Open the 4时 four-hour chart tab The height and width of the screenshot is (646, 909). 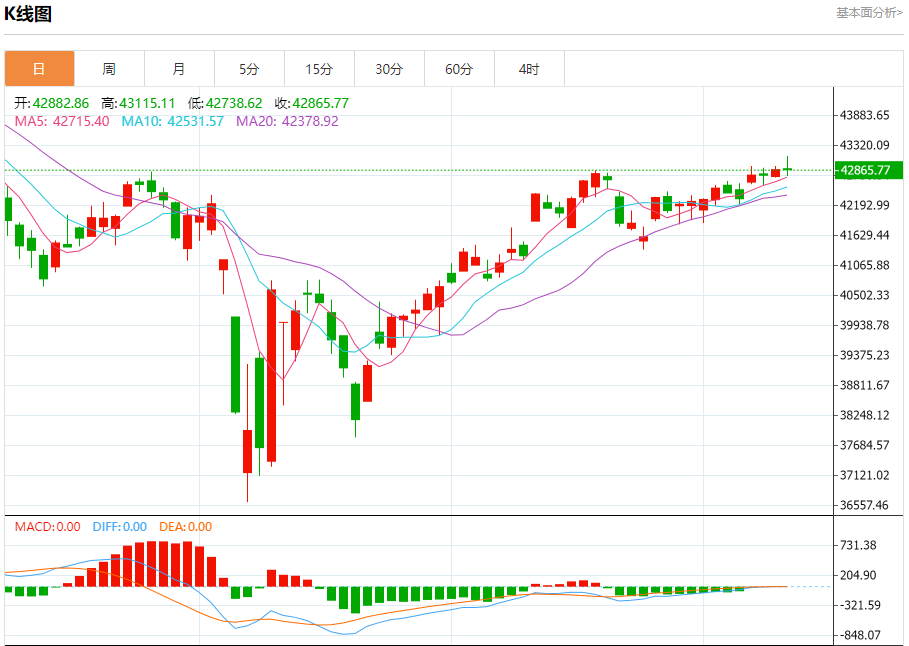click(x=529, y=69)
